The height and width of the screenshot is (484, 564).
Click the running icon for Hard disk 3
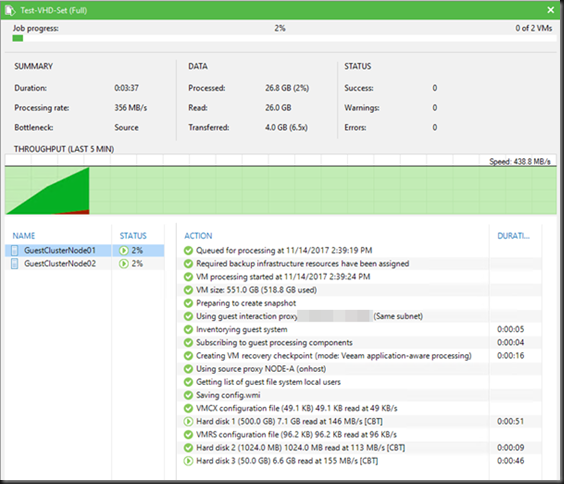(188, 461)
